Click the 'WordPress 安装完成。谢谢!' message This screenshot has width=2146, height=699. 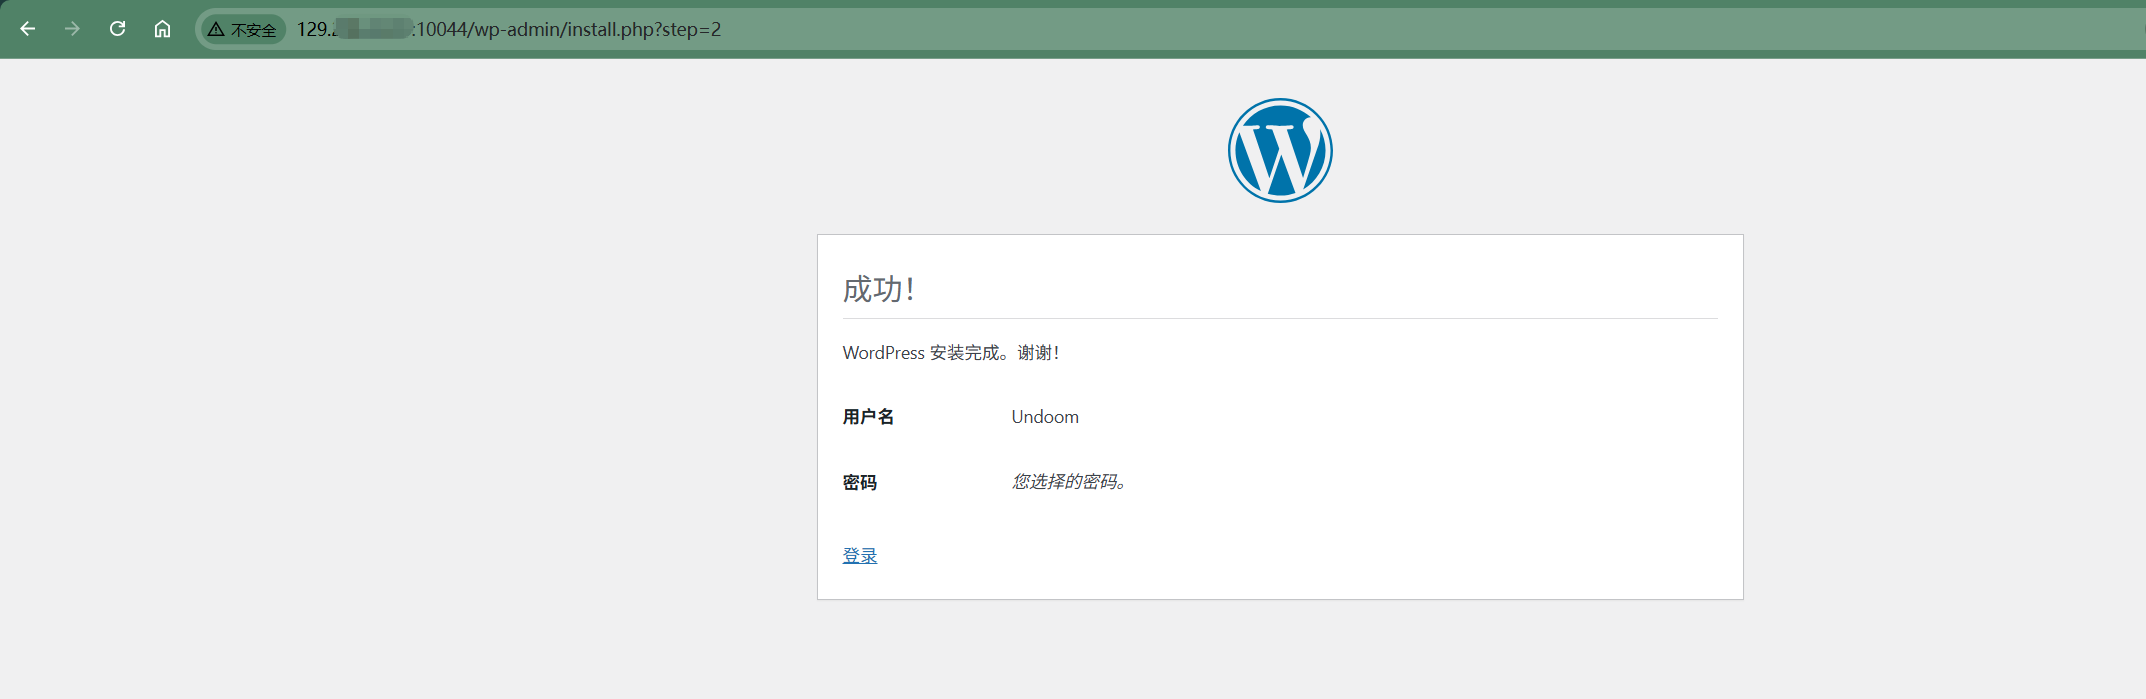(x=951, y=353)
